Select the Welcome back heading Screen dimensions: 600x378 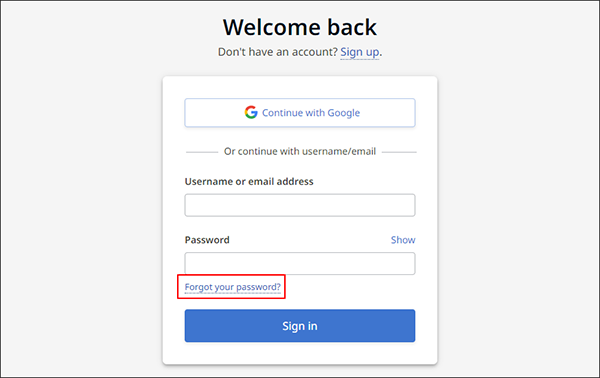300,27
